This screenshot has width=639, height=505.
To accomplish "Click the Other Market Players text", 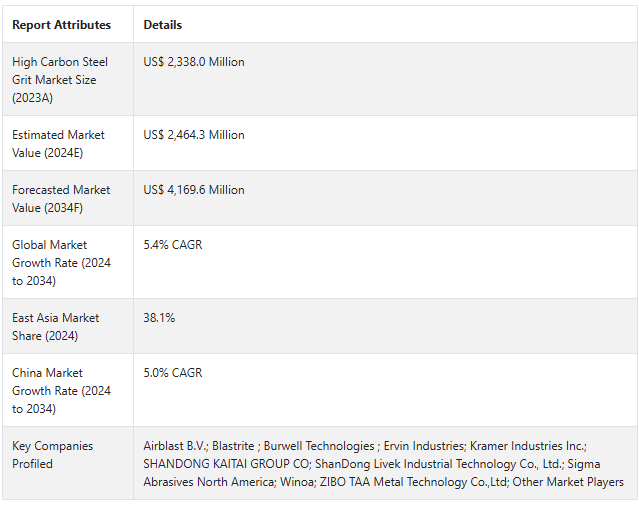I will tap(568, 482).
